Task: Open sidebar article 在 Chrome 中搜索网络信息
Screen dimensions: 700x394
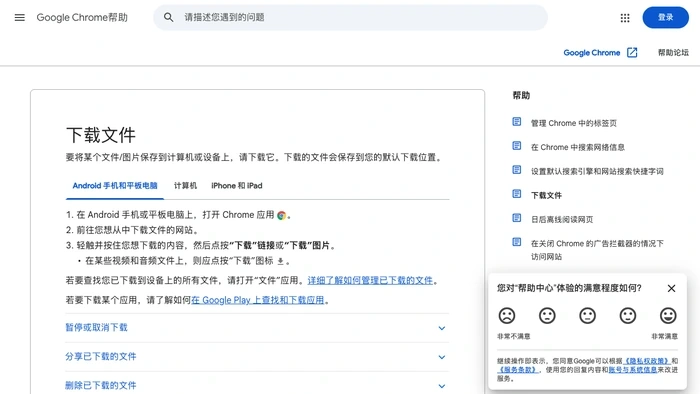Action: point(578,147)
